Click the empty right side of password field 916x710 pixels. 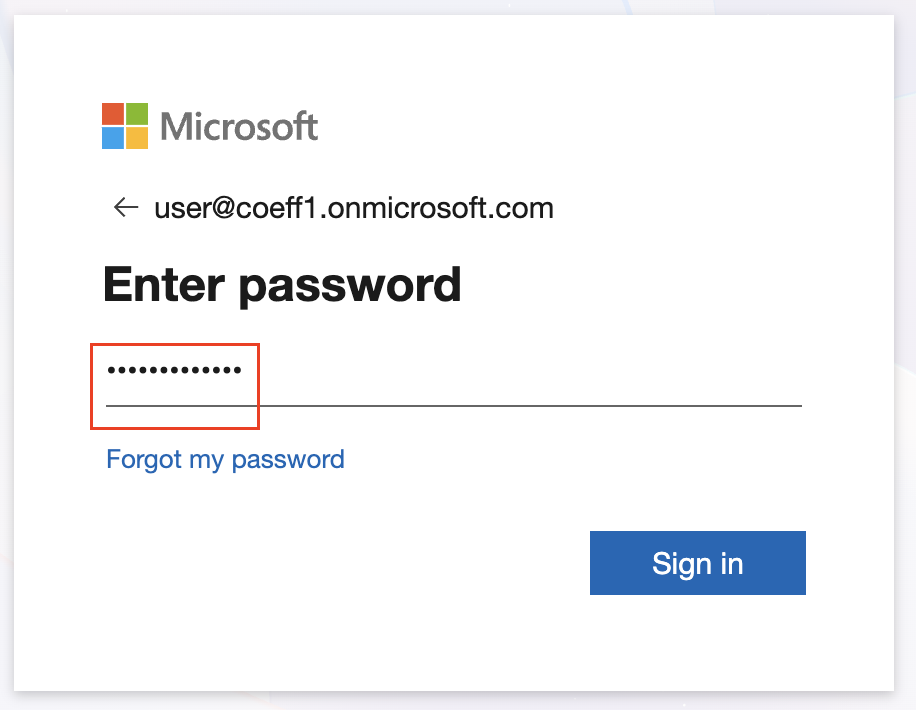click(x=600, y=375)
